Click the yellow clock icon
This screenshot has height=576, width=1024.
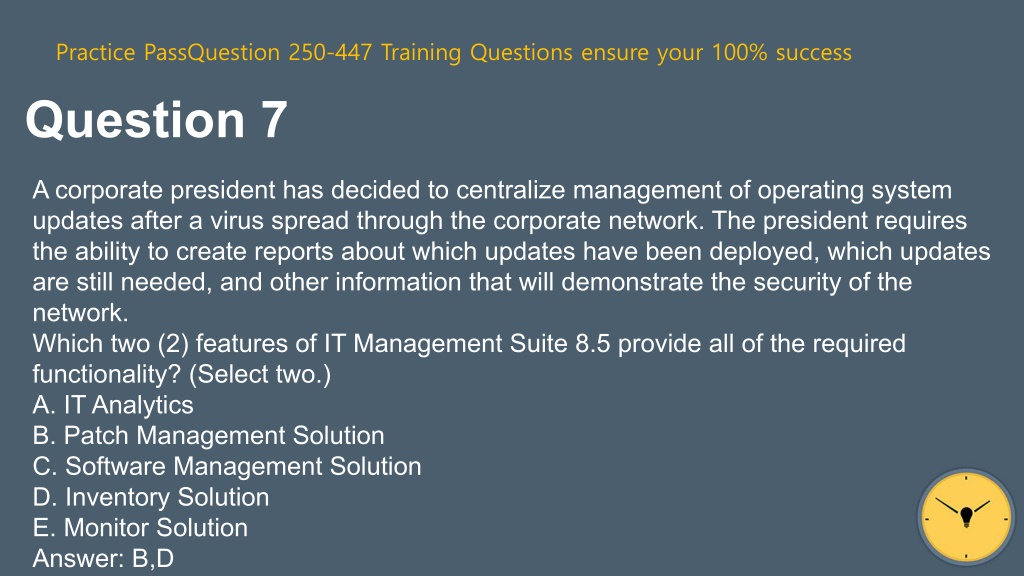[x=966, y=517]
